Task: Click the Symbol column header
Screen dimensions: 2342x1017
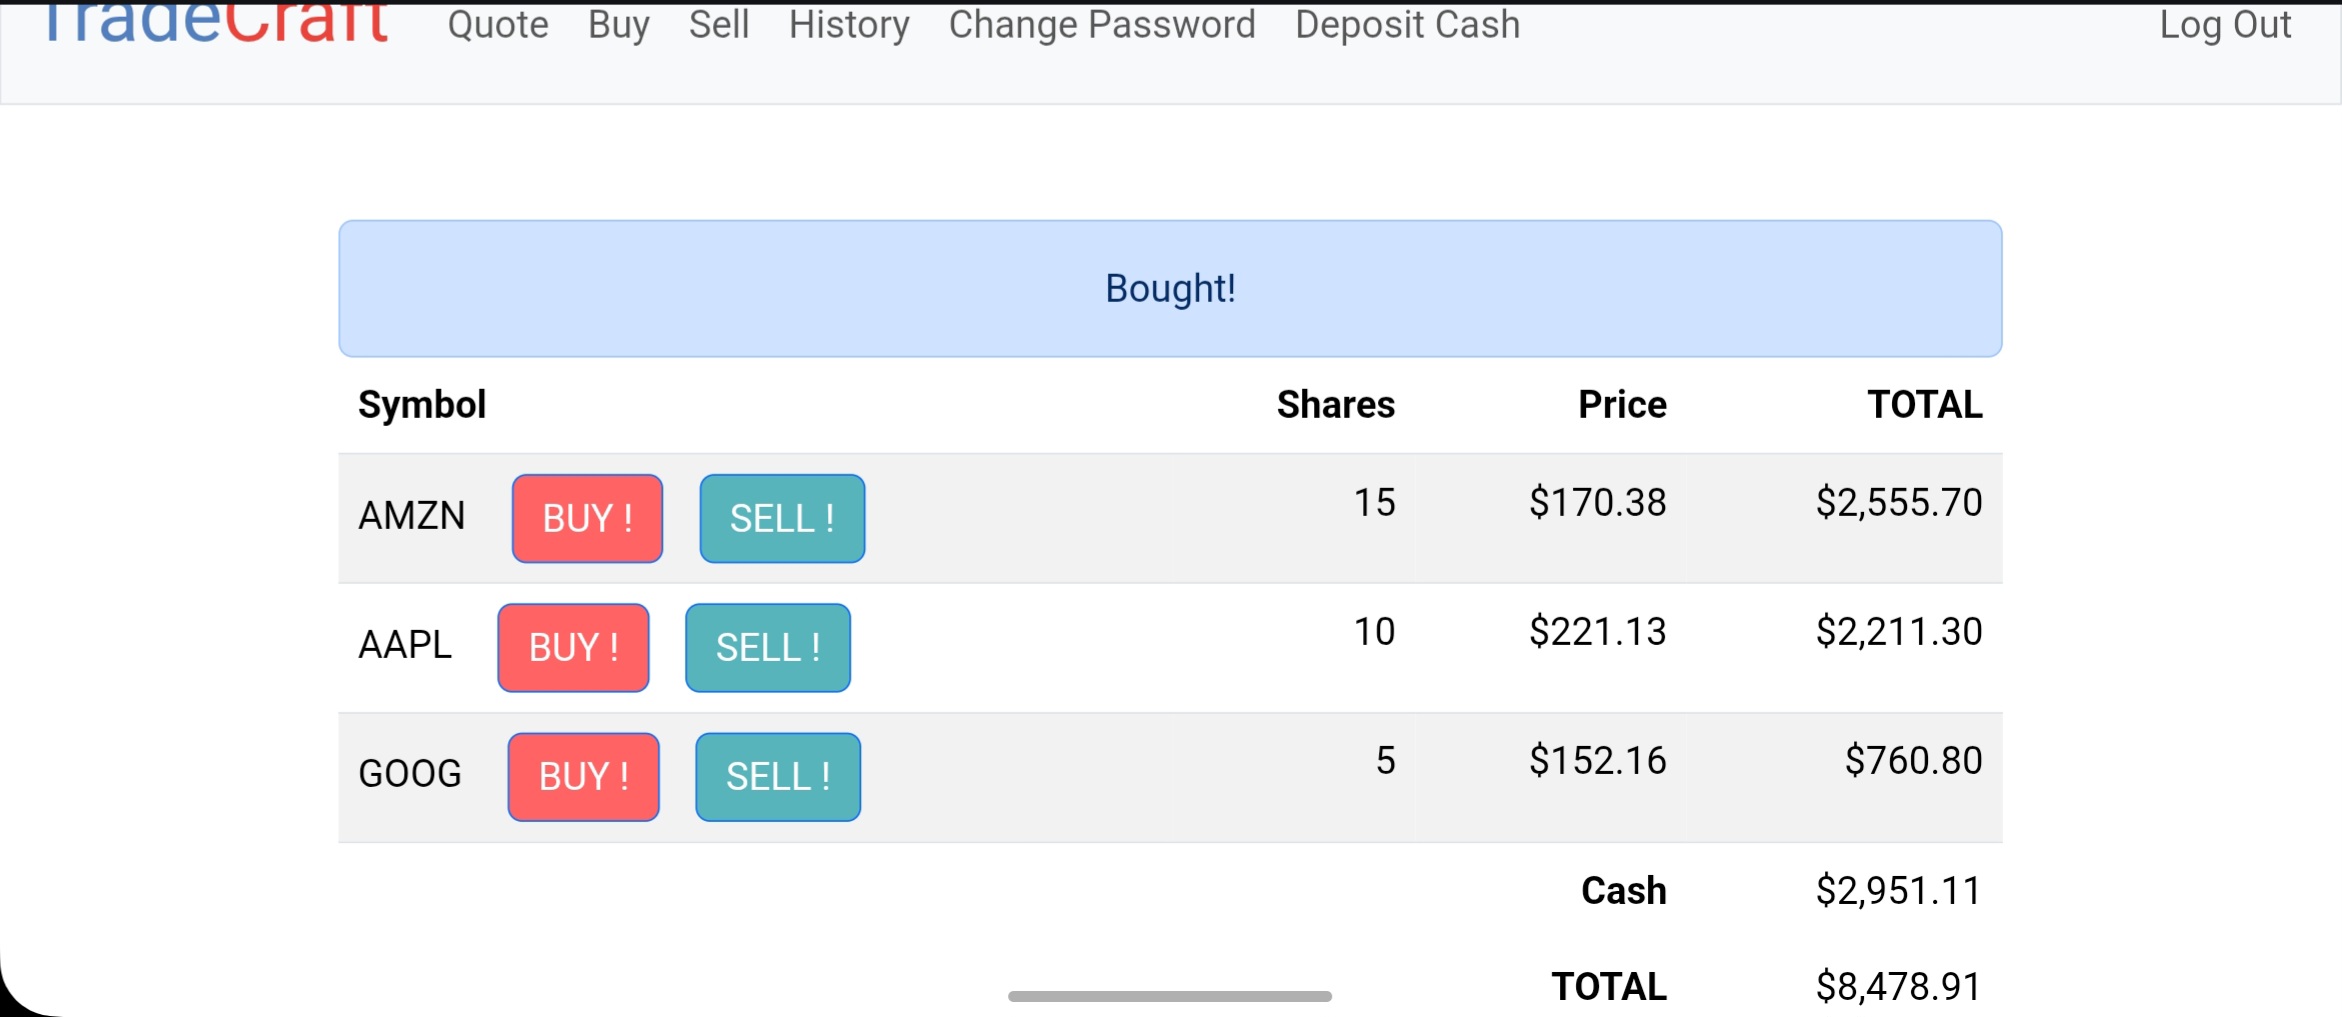Action: [x=422, y=404]
